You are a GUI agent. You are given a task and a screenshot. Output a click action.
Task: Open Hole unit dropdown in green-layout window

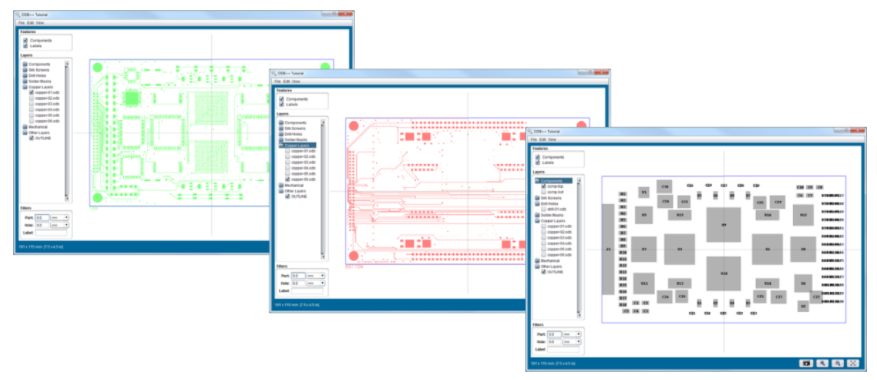tap(59, 225)
